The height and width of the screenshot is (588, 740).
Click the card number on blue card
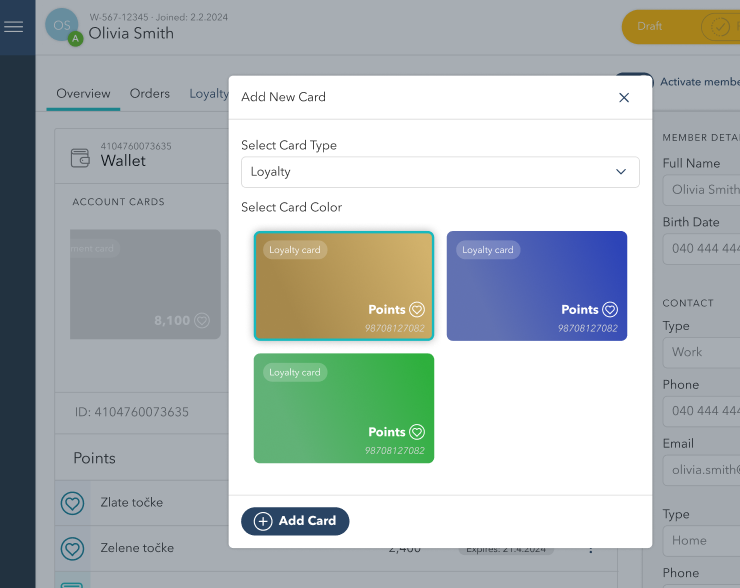click(x=588, y=328)
